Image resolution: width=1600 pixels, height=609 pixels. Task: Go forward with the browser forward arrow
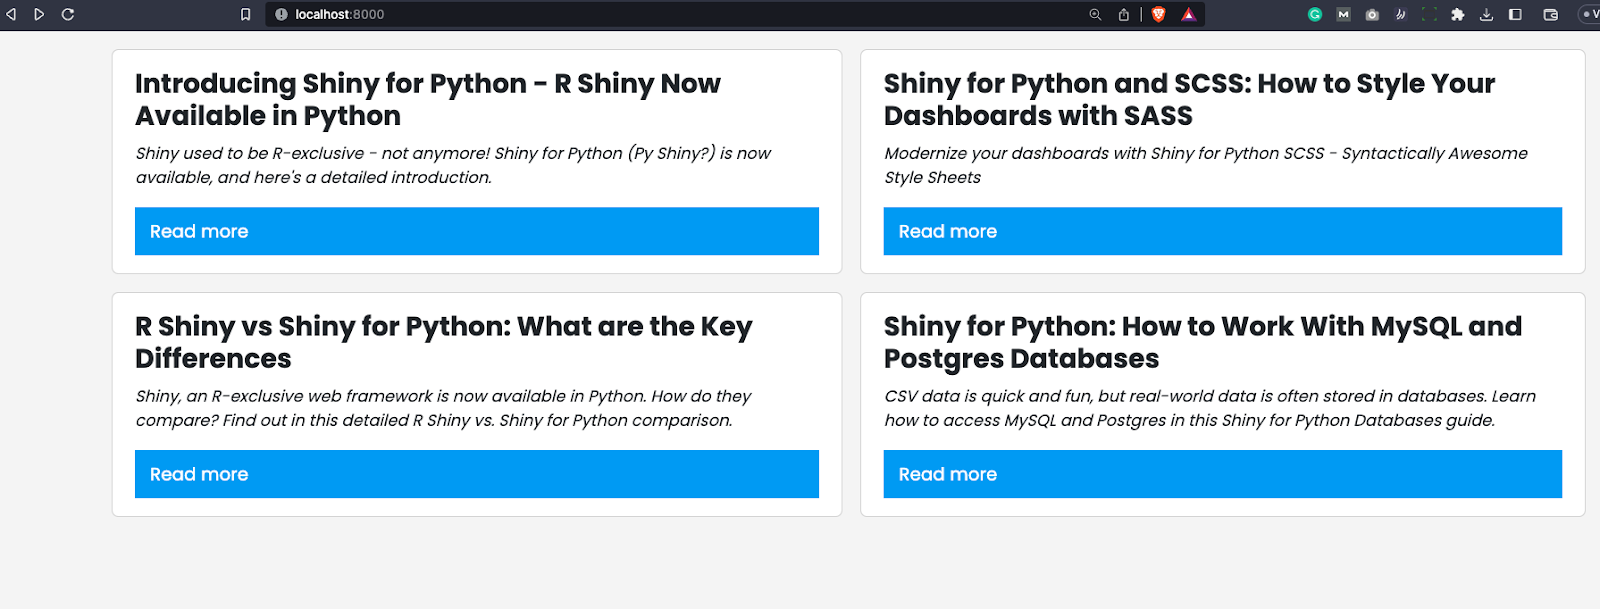[x=39, y=14]
